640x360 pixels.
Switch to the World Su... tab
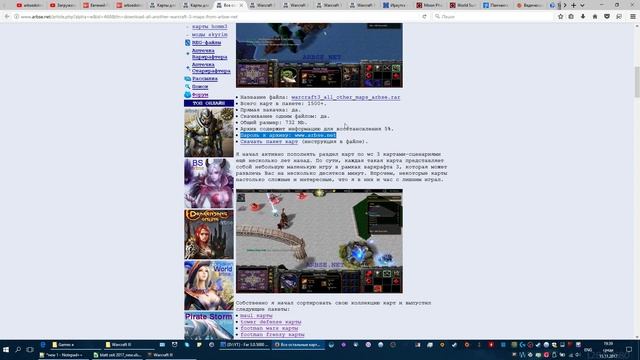click(463, 5)
